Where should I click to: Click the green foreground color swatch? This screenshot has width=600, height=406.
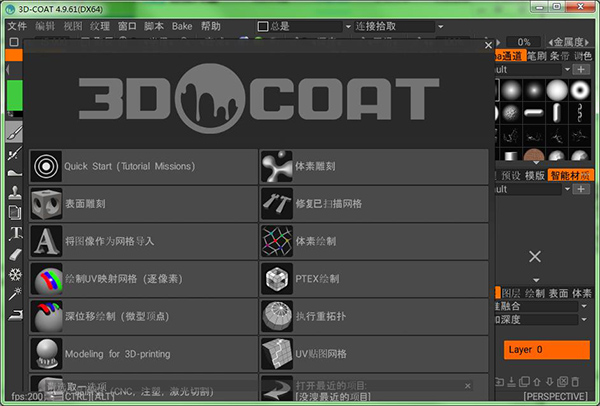(x=15, y=95)
